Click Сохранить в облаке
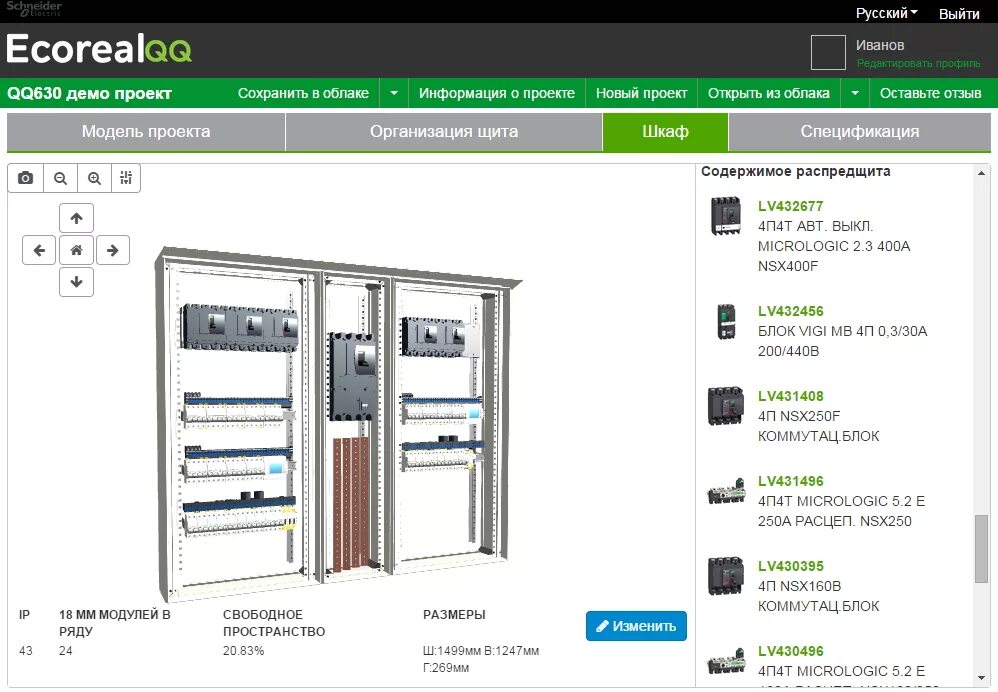This screenshot has height=692, width=998. [x=304, y=94]
